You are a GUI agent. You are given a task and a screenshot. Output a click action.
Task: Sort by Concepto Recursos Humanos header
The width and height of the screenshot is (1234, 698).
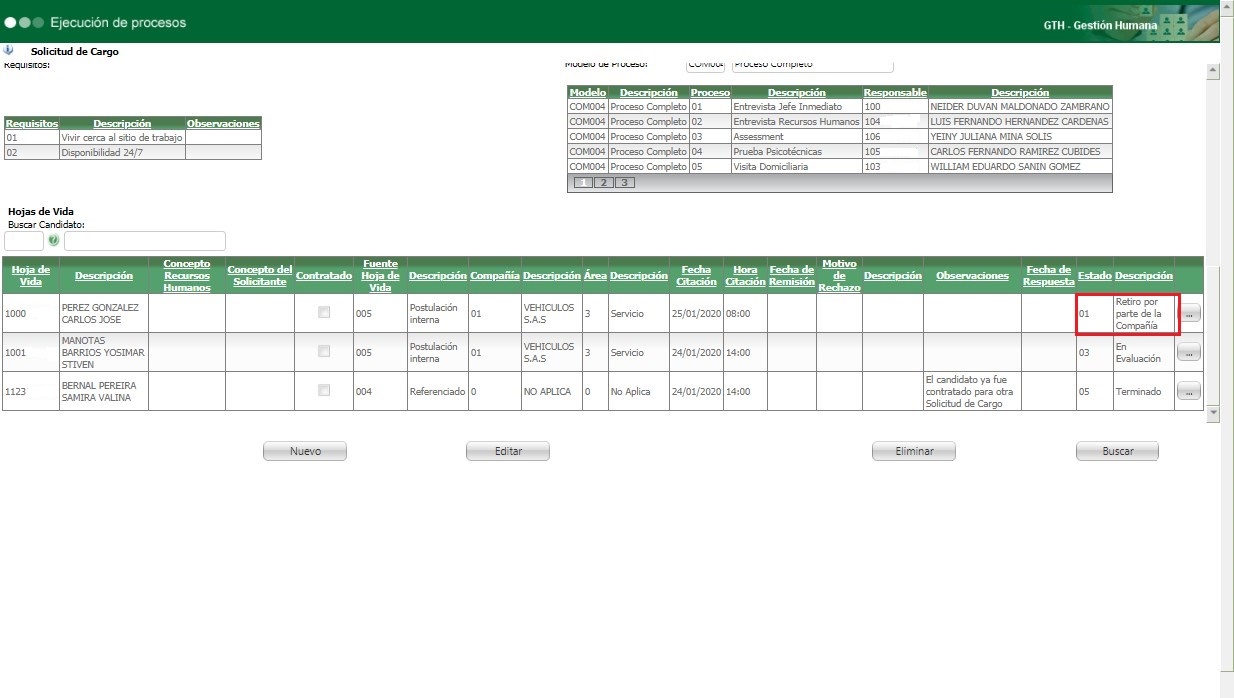(187, 275)
